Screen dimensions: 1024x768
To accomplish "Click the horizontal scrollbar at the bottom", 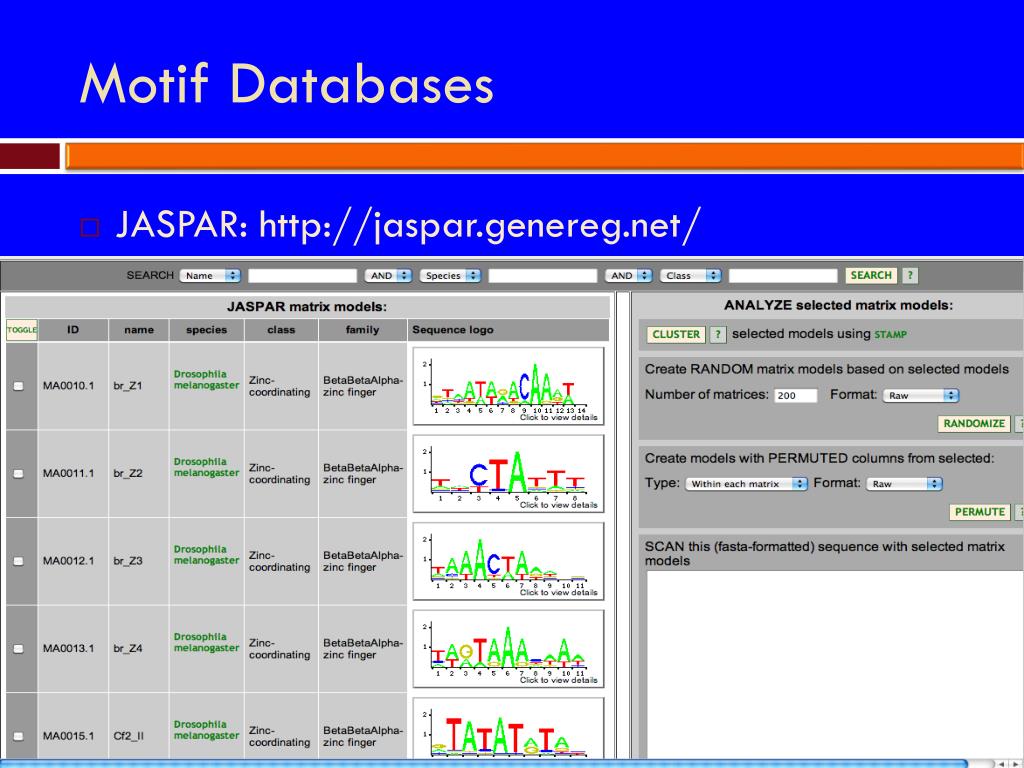I will (483, 763).
